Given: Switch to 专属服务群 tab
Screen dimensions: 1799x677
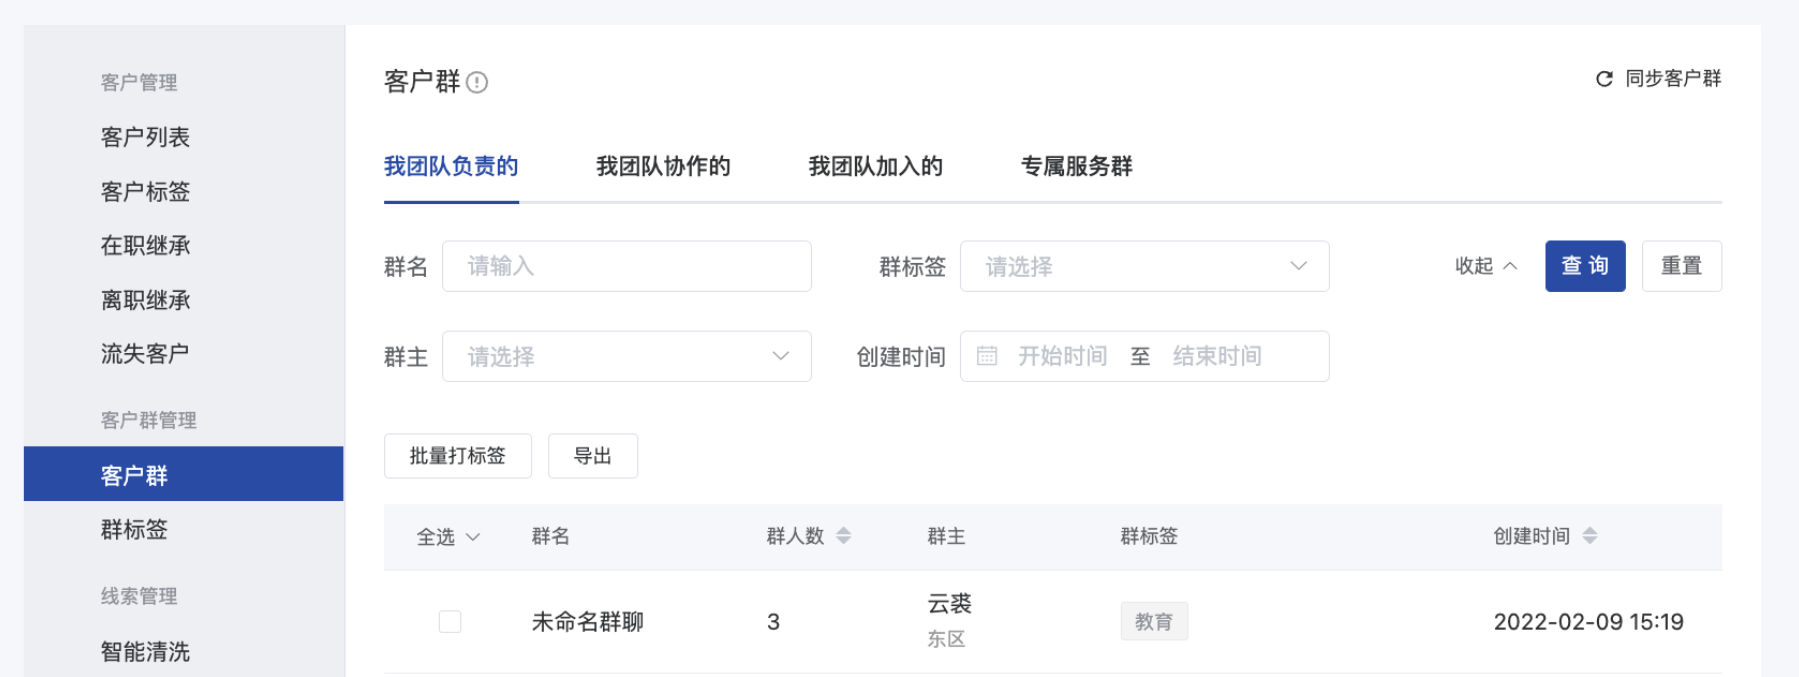Looking at the screenshot, I should point(1076,166).
